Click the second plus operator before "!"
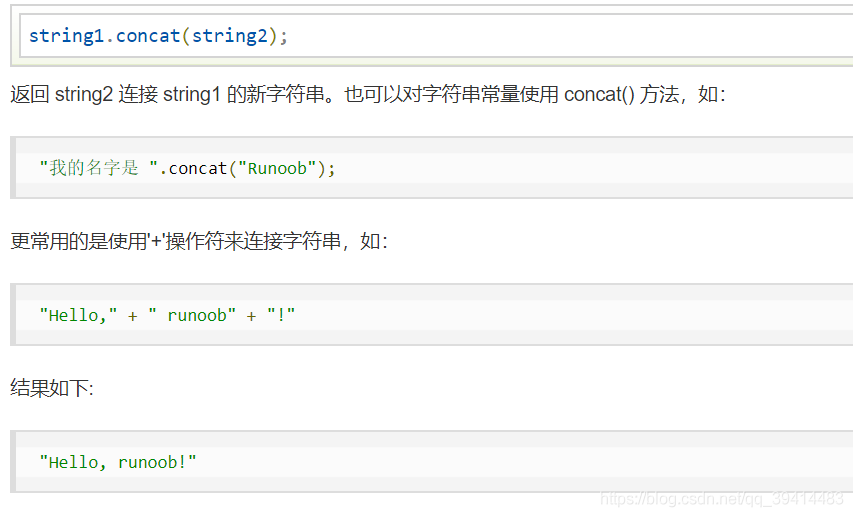This screenshot has height=517, width=853. pyautogui.click(x=251, y=316)
